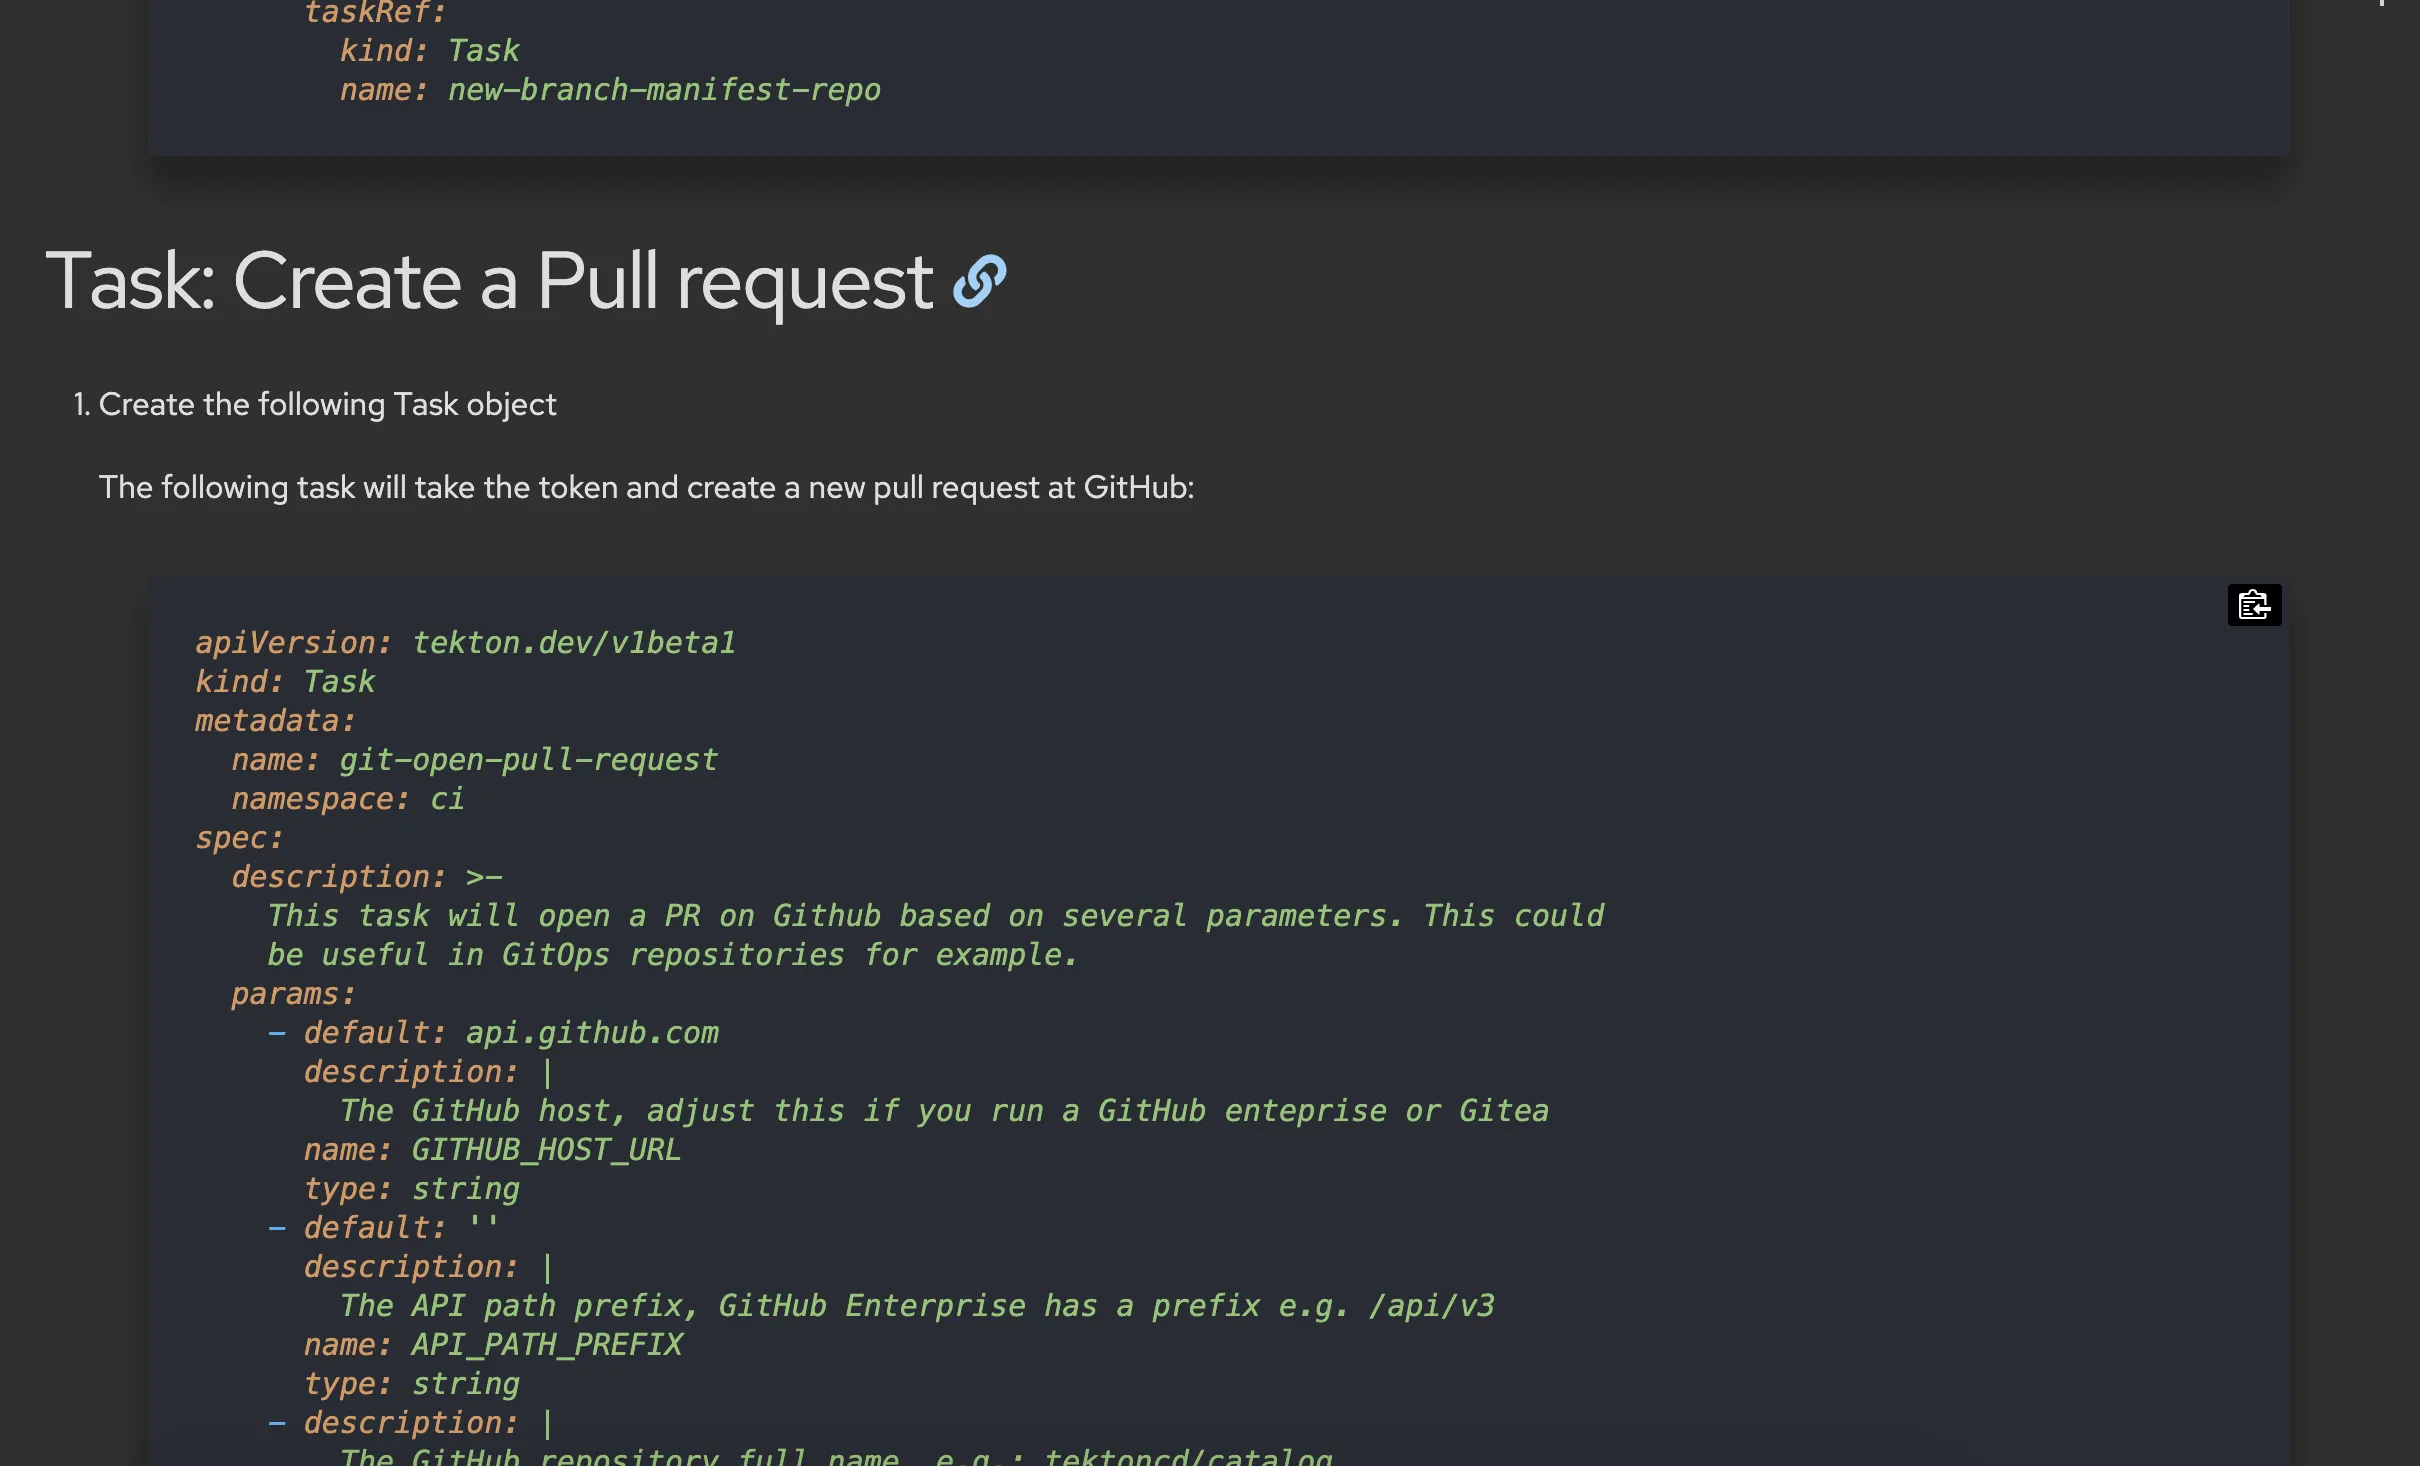
Task: Select the 'kind: Task' line in YAML
Action: [x=284, y=681]
